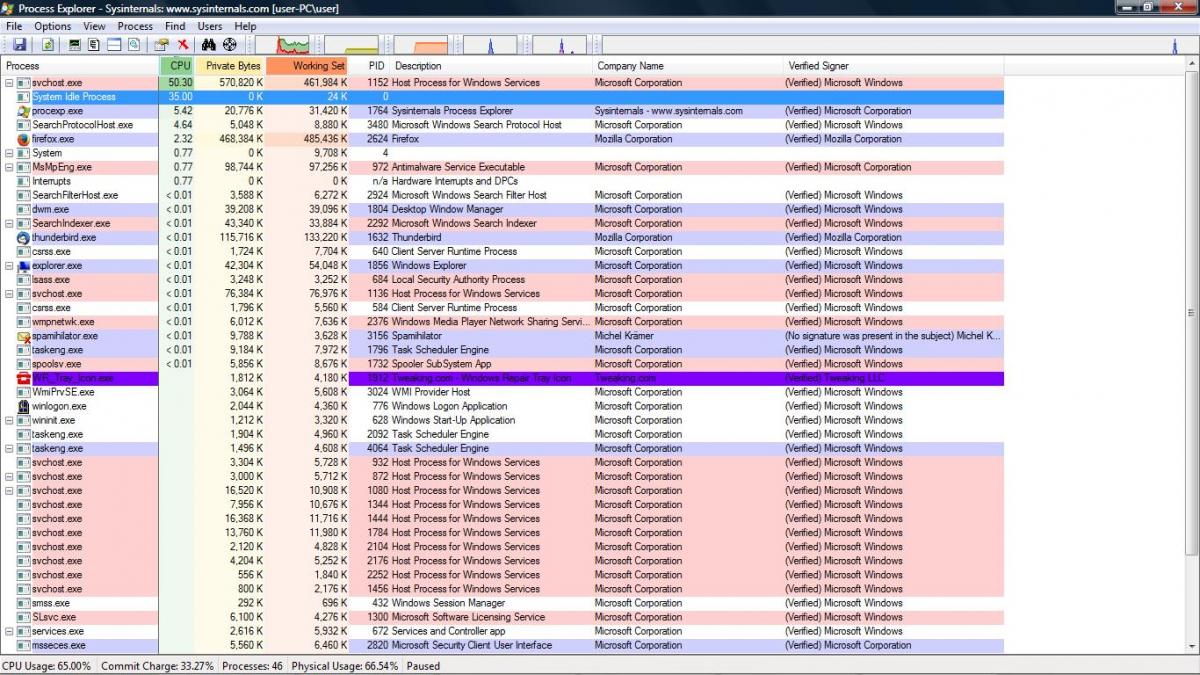
Task: Collapse the wininit.exe tree node
Action: pyautogui.click(x=9, y=421)
